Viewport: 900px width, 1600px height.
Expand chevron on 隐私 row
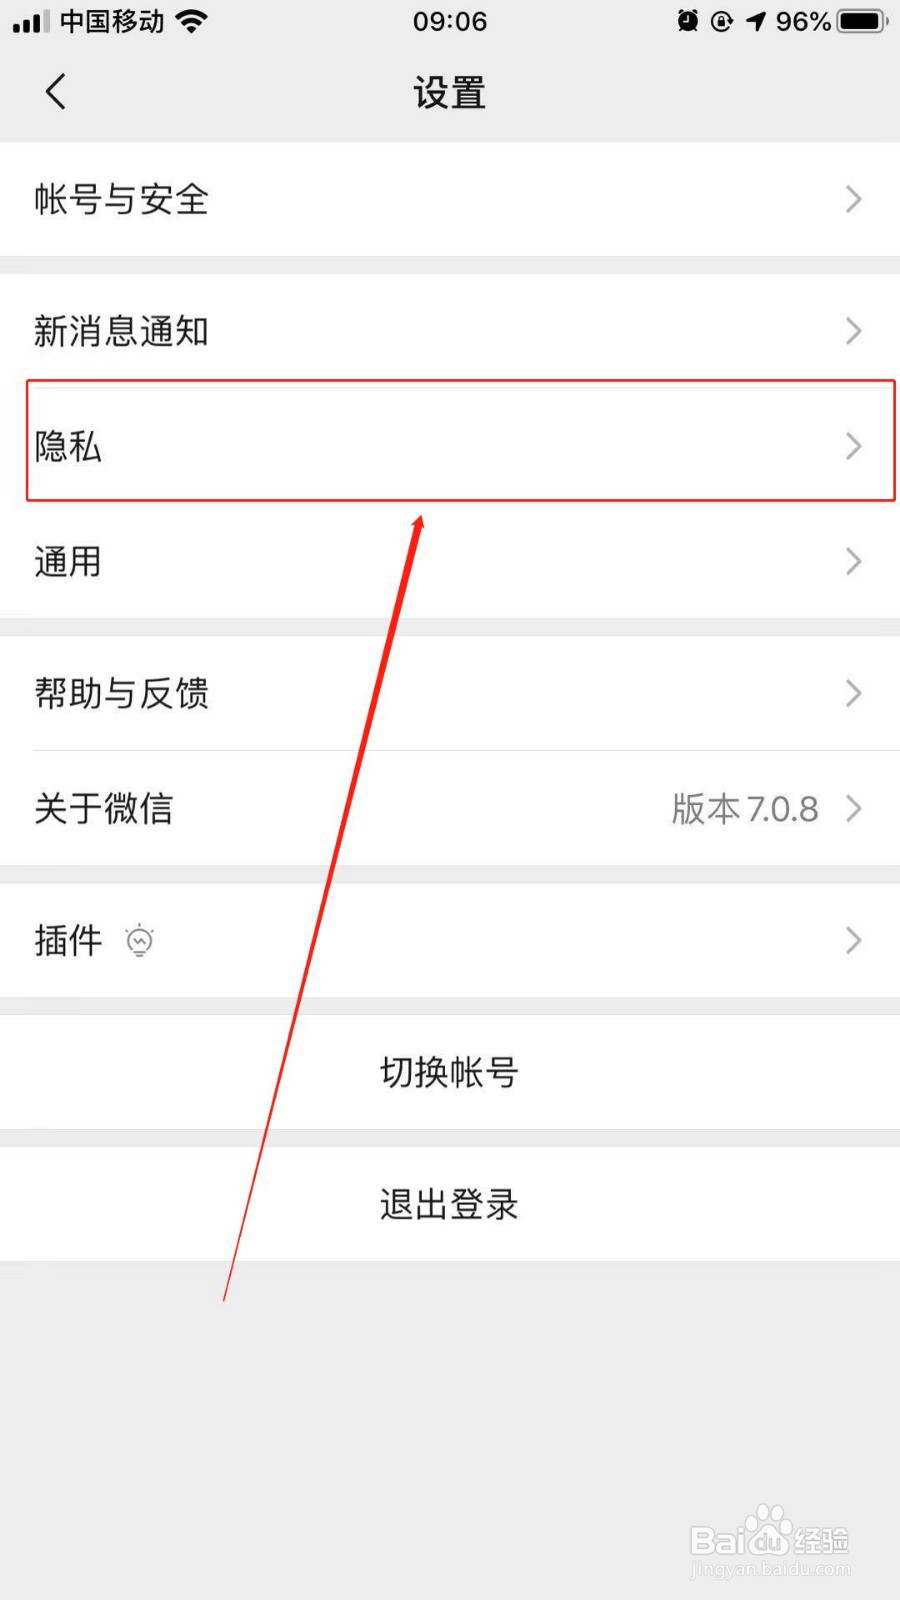pos(853,446)
